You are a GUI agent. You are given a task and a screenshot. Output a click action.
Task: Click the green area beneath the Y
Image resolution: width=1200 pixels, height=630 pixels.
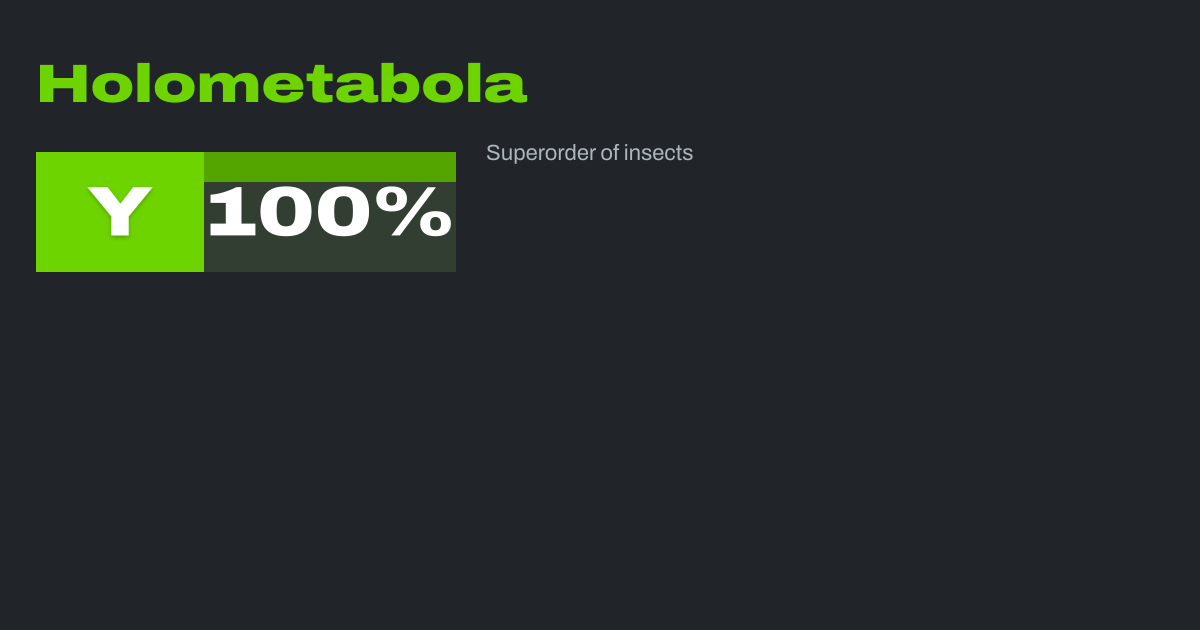point(120,256)
